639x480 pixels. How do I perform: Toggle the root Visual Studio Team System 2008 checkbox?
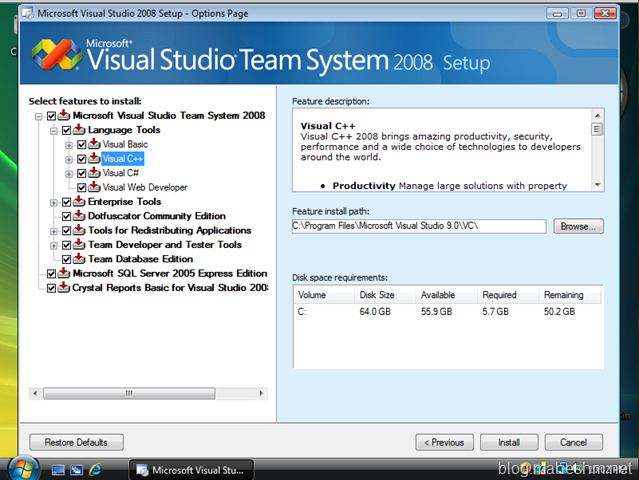(x=51, y=116)
